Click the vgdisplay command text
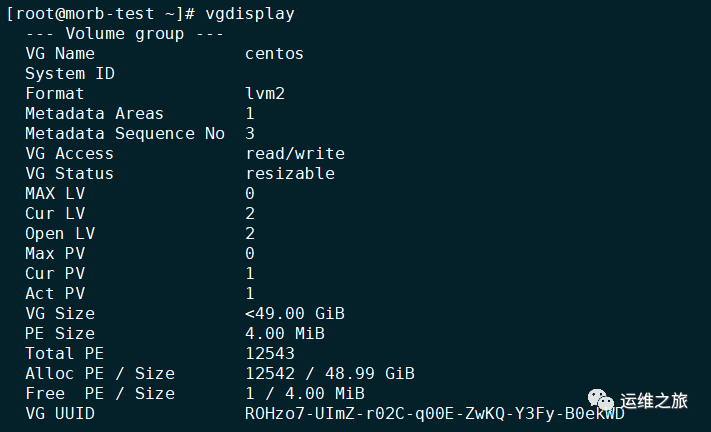 click(x=250, y=14)
